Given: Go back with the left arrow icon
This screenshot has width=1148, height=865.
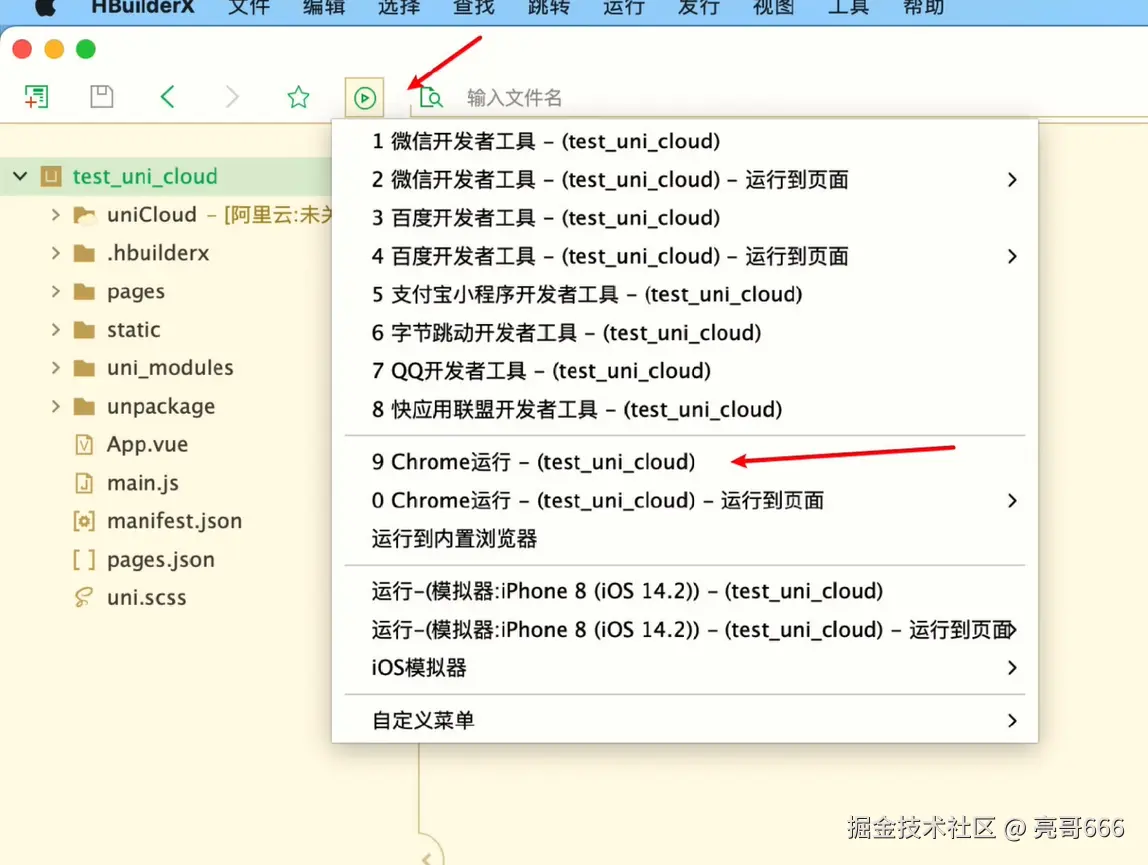Looking at the screenshot, I should 167,97.
